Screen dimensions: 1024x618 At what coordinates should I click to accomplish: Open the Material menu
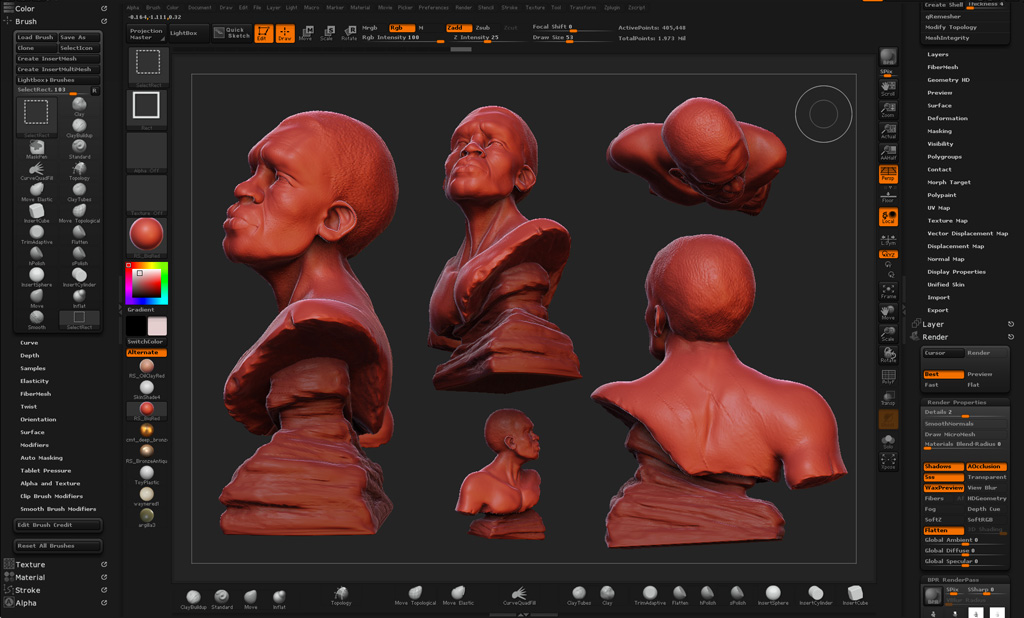(360, 7)
